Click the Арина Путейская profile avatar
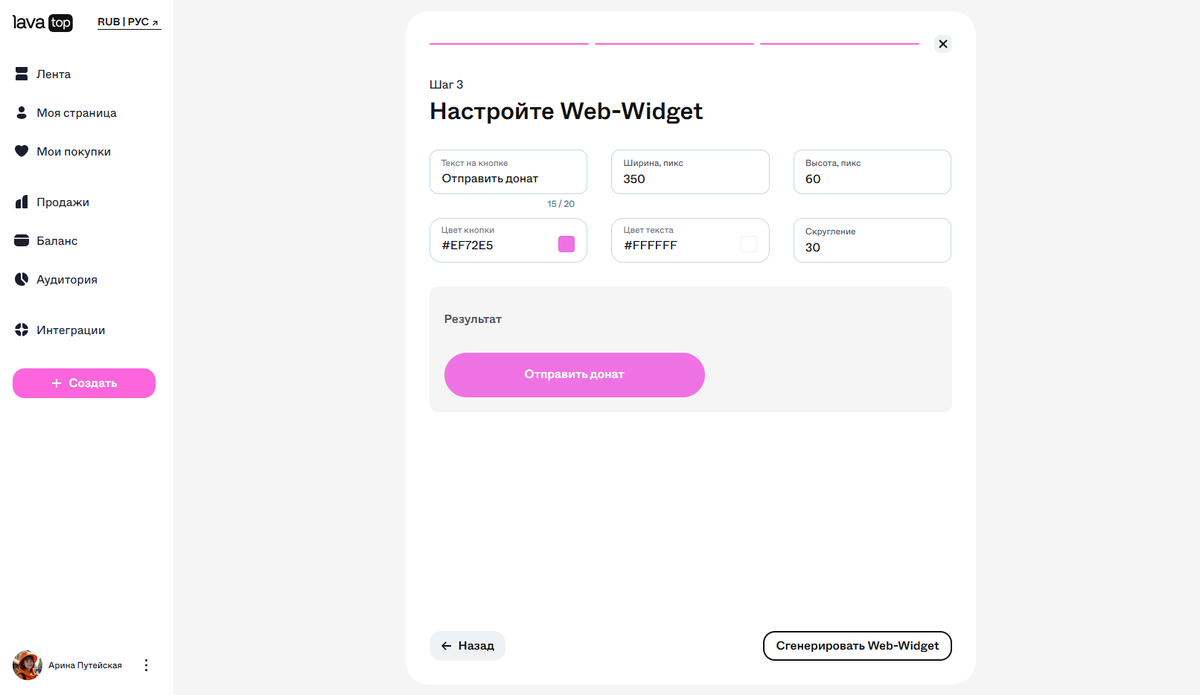1200x695 pixels. [27, 665]
